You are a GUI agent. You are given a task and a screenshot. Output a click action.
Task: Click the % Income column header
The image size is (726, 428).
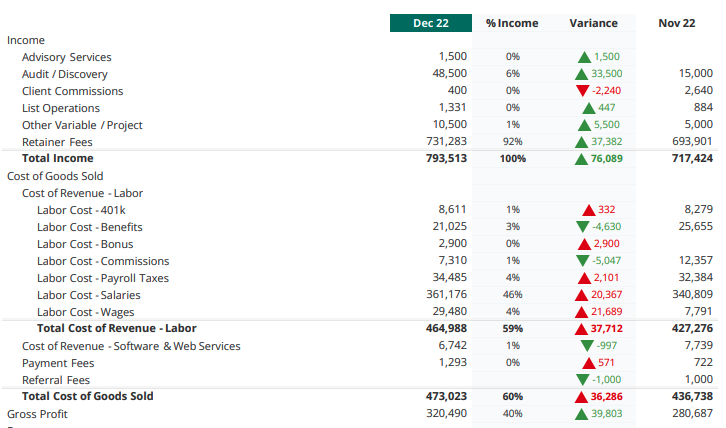[512, 23]
